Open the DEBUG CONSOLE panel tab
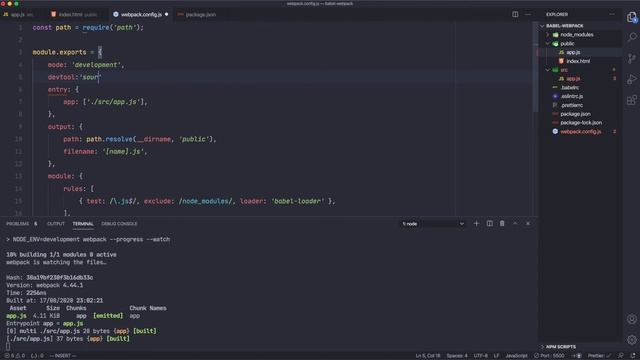 (119, 224)
